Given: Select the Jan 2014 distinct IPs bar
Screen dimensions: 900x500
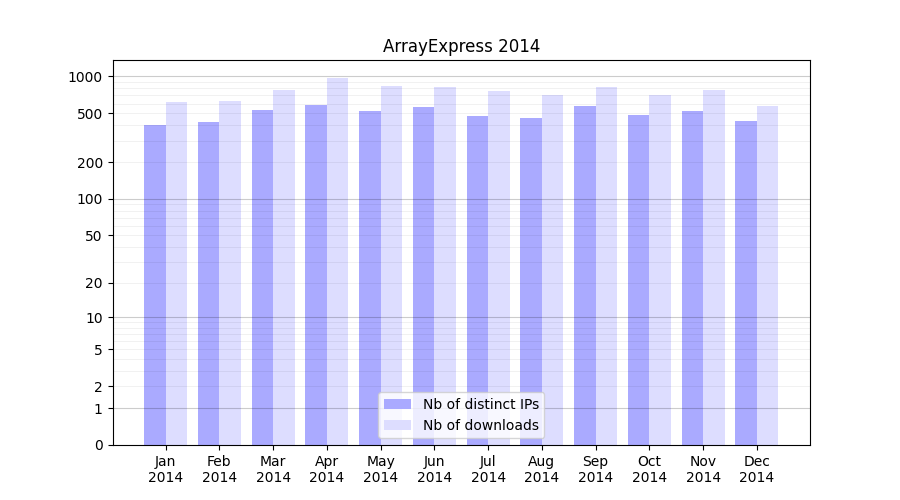Looking at the screenshot, I should [x=155, y=285].
